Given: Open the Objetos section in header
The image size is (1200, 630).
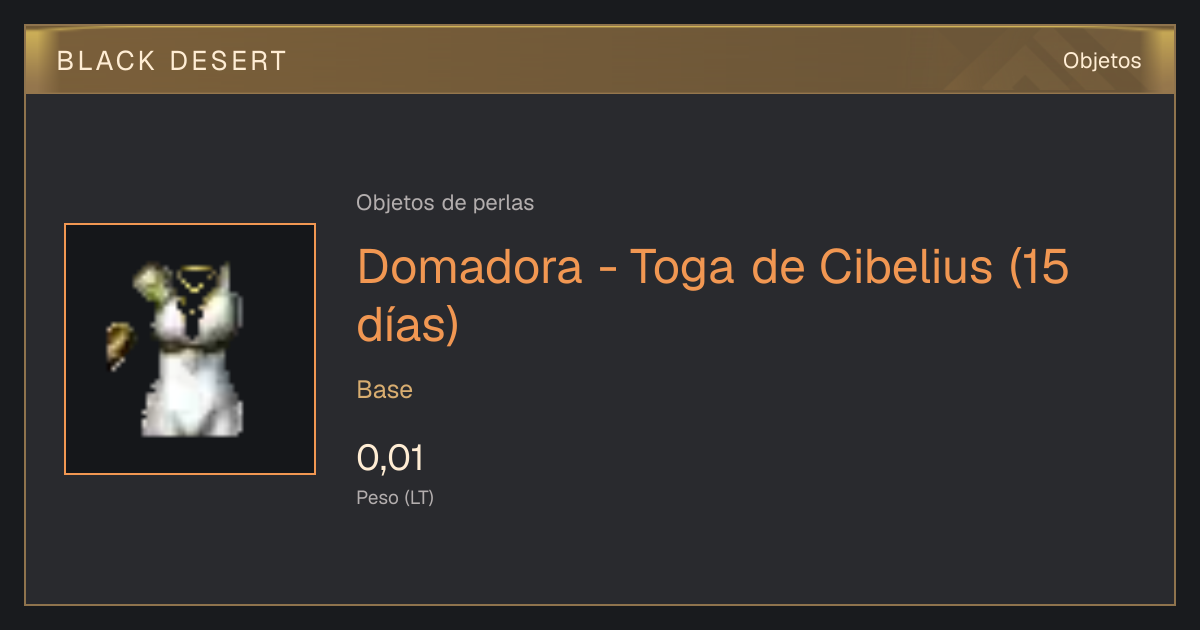Looking at the screenshot, I should tap(1102, 60).
